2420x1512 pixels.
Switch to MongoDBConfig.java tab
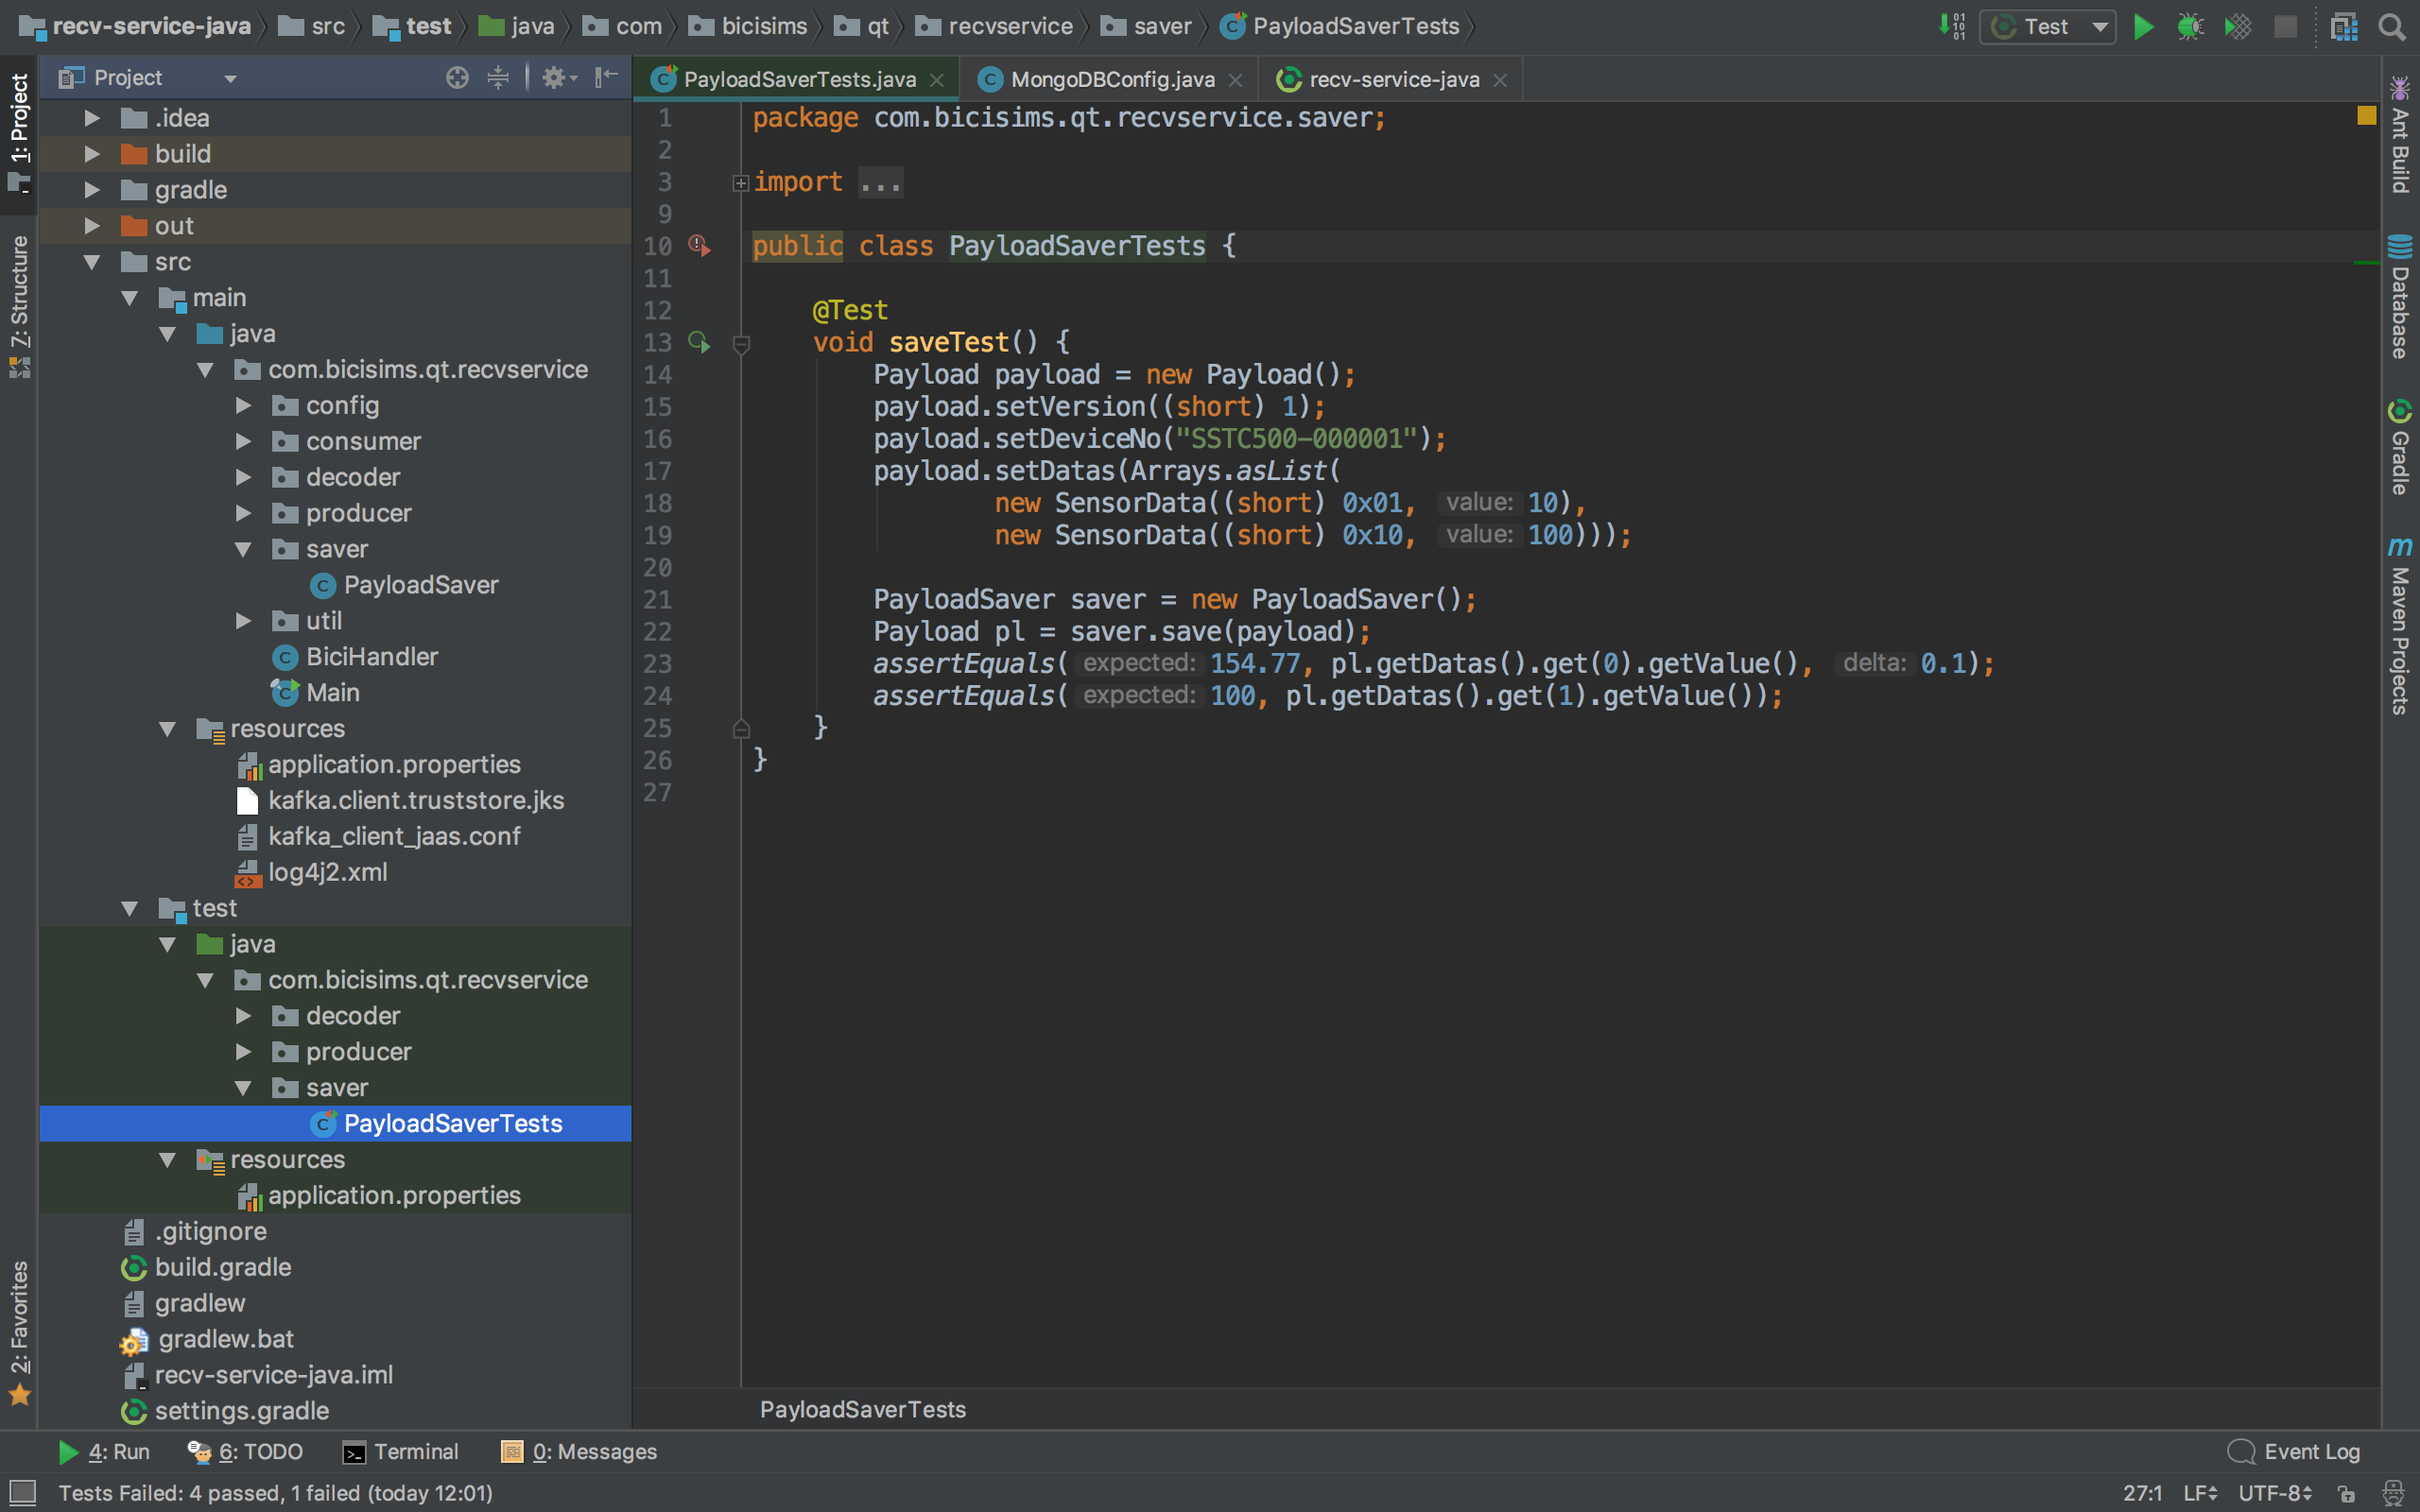[1111, 80]
